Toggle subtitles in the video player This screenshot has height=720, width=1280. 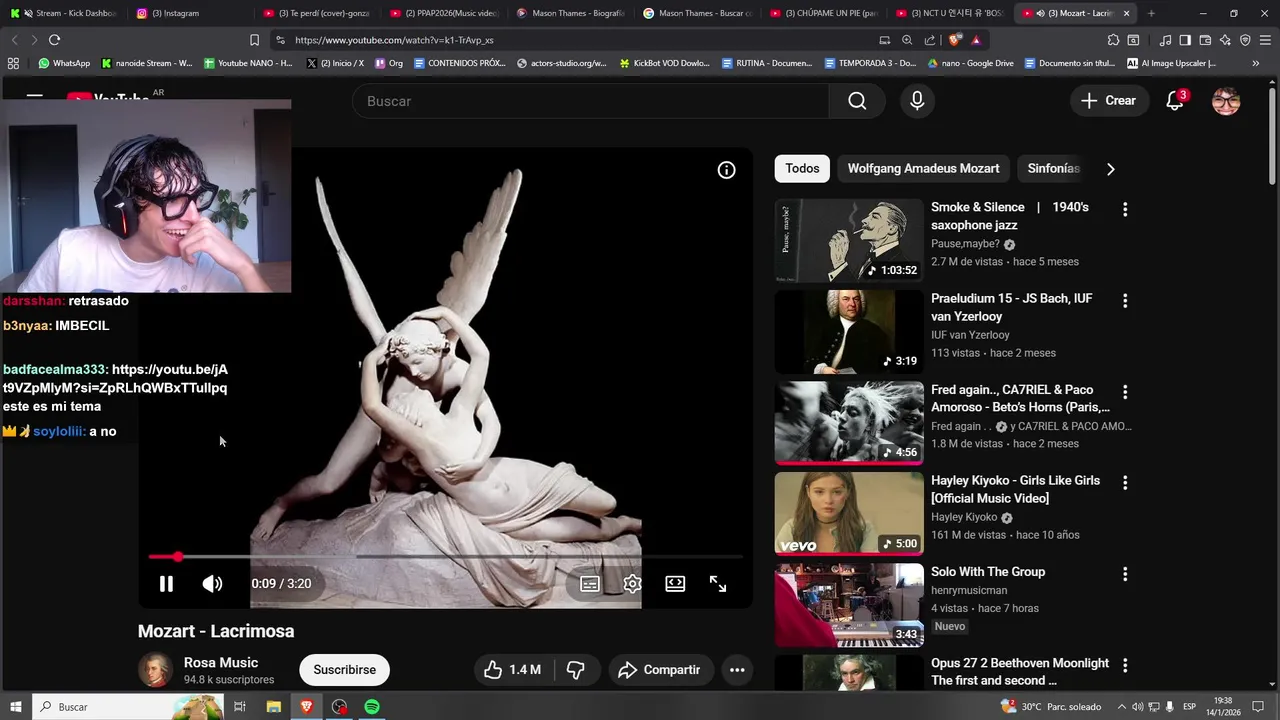point(590,584)
